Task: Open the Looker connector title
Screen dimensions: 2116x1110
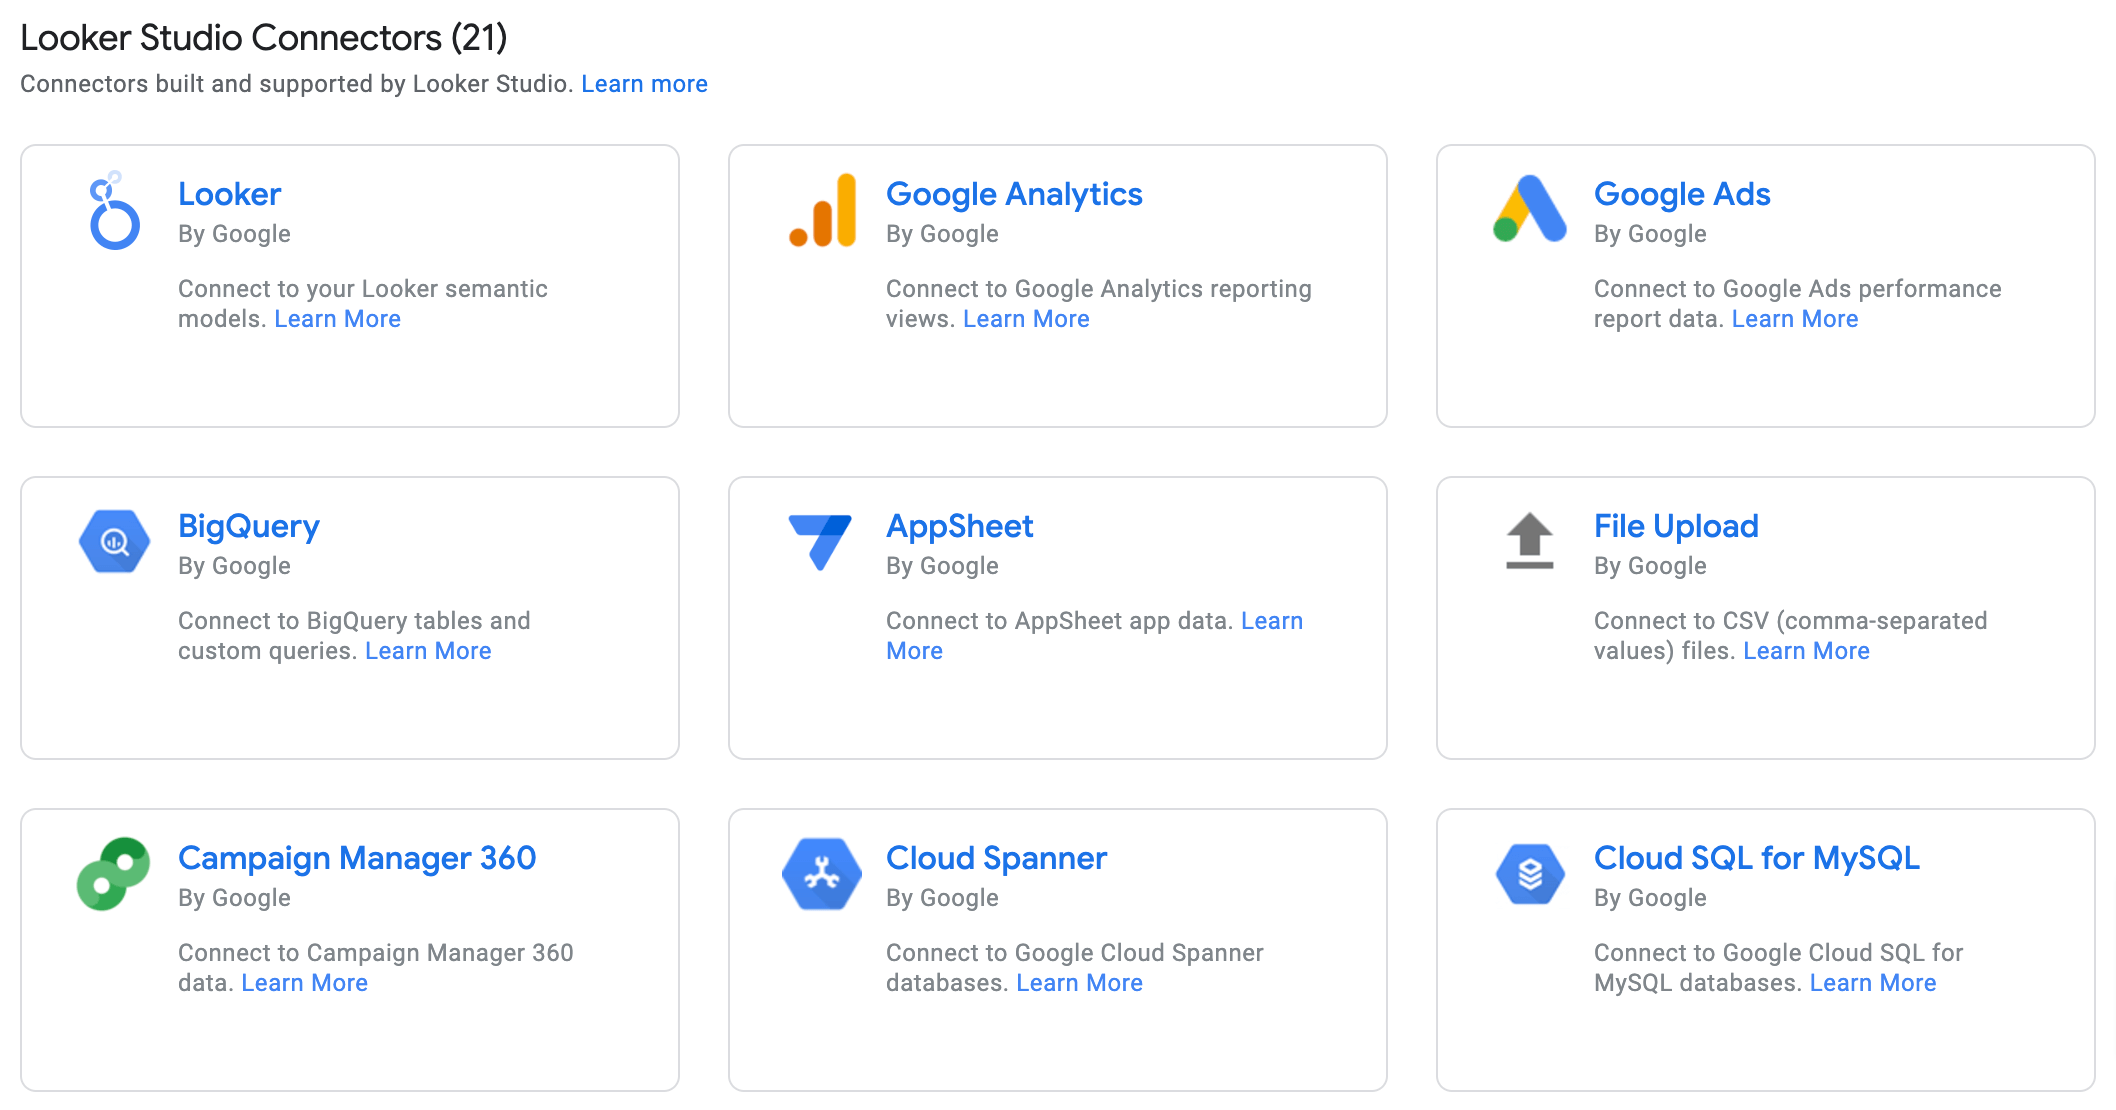Action: (x=229, y=194)
